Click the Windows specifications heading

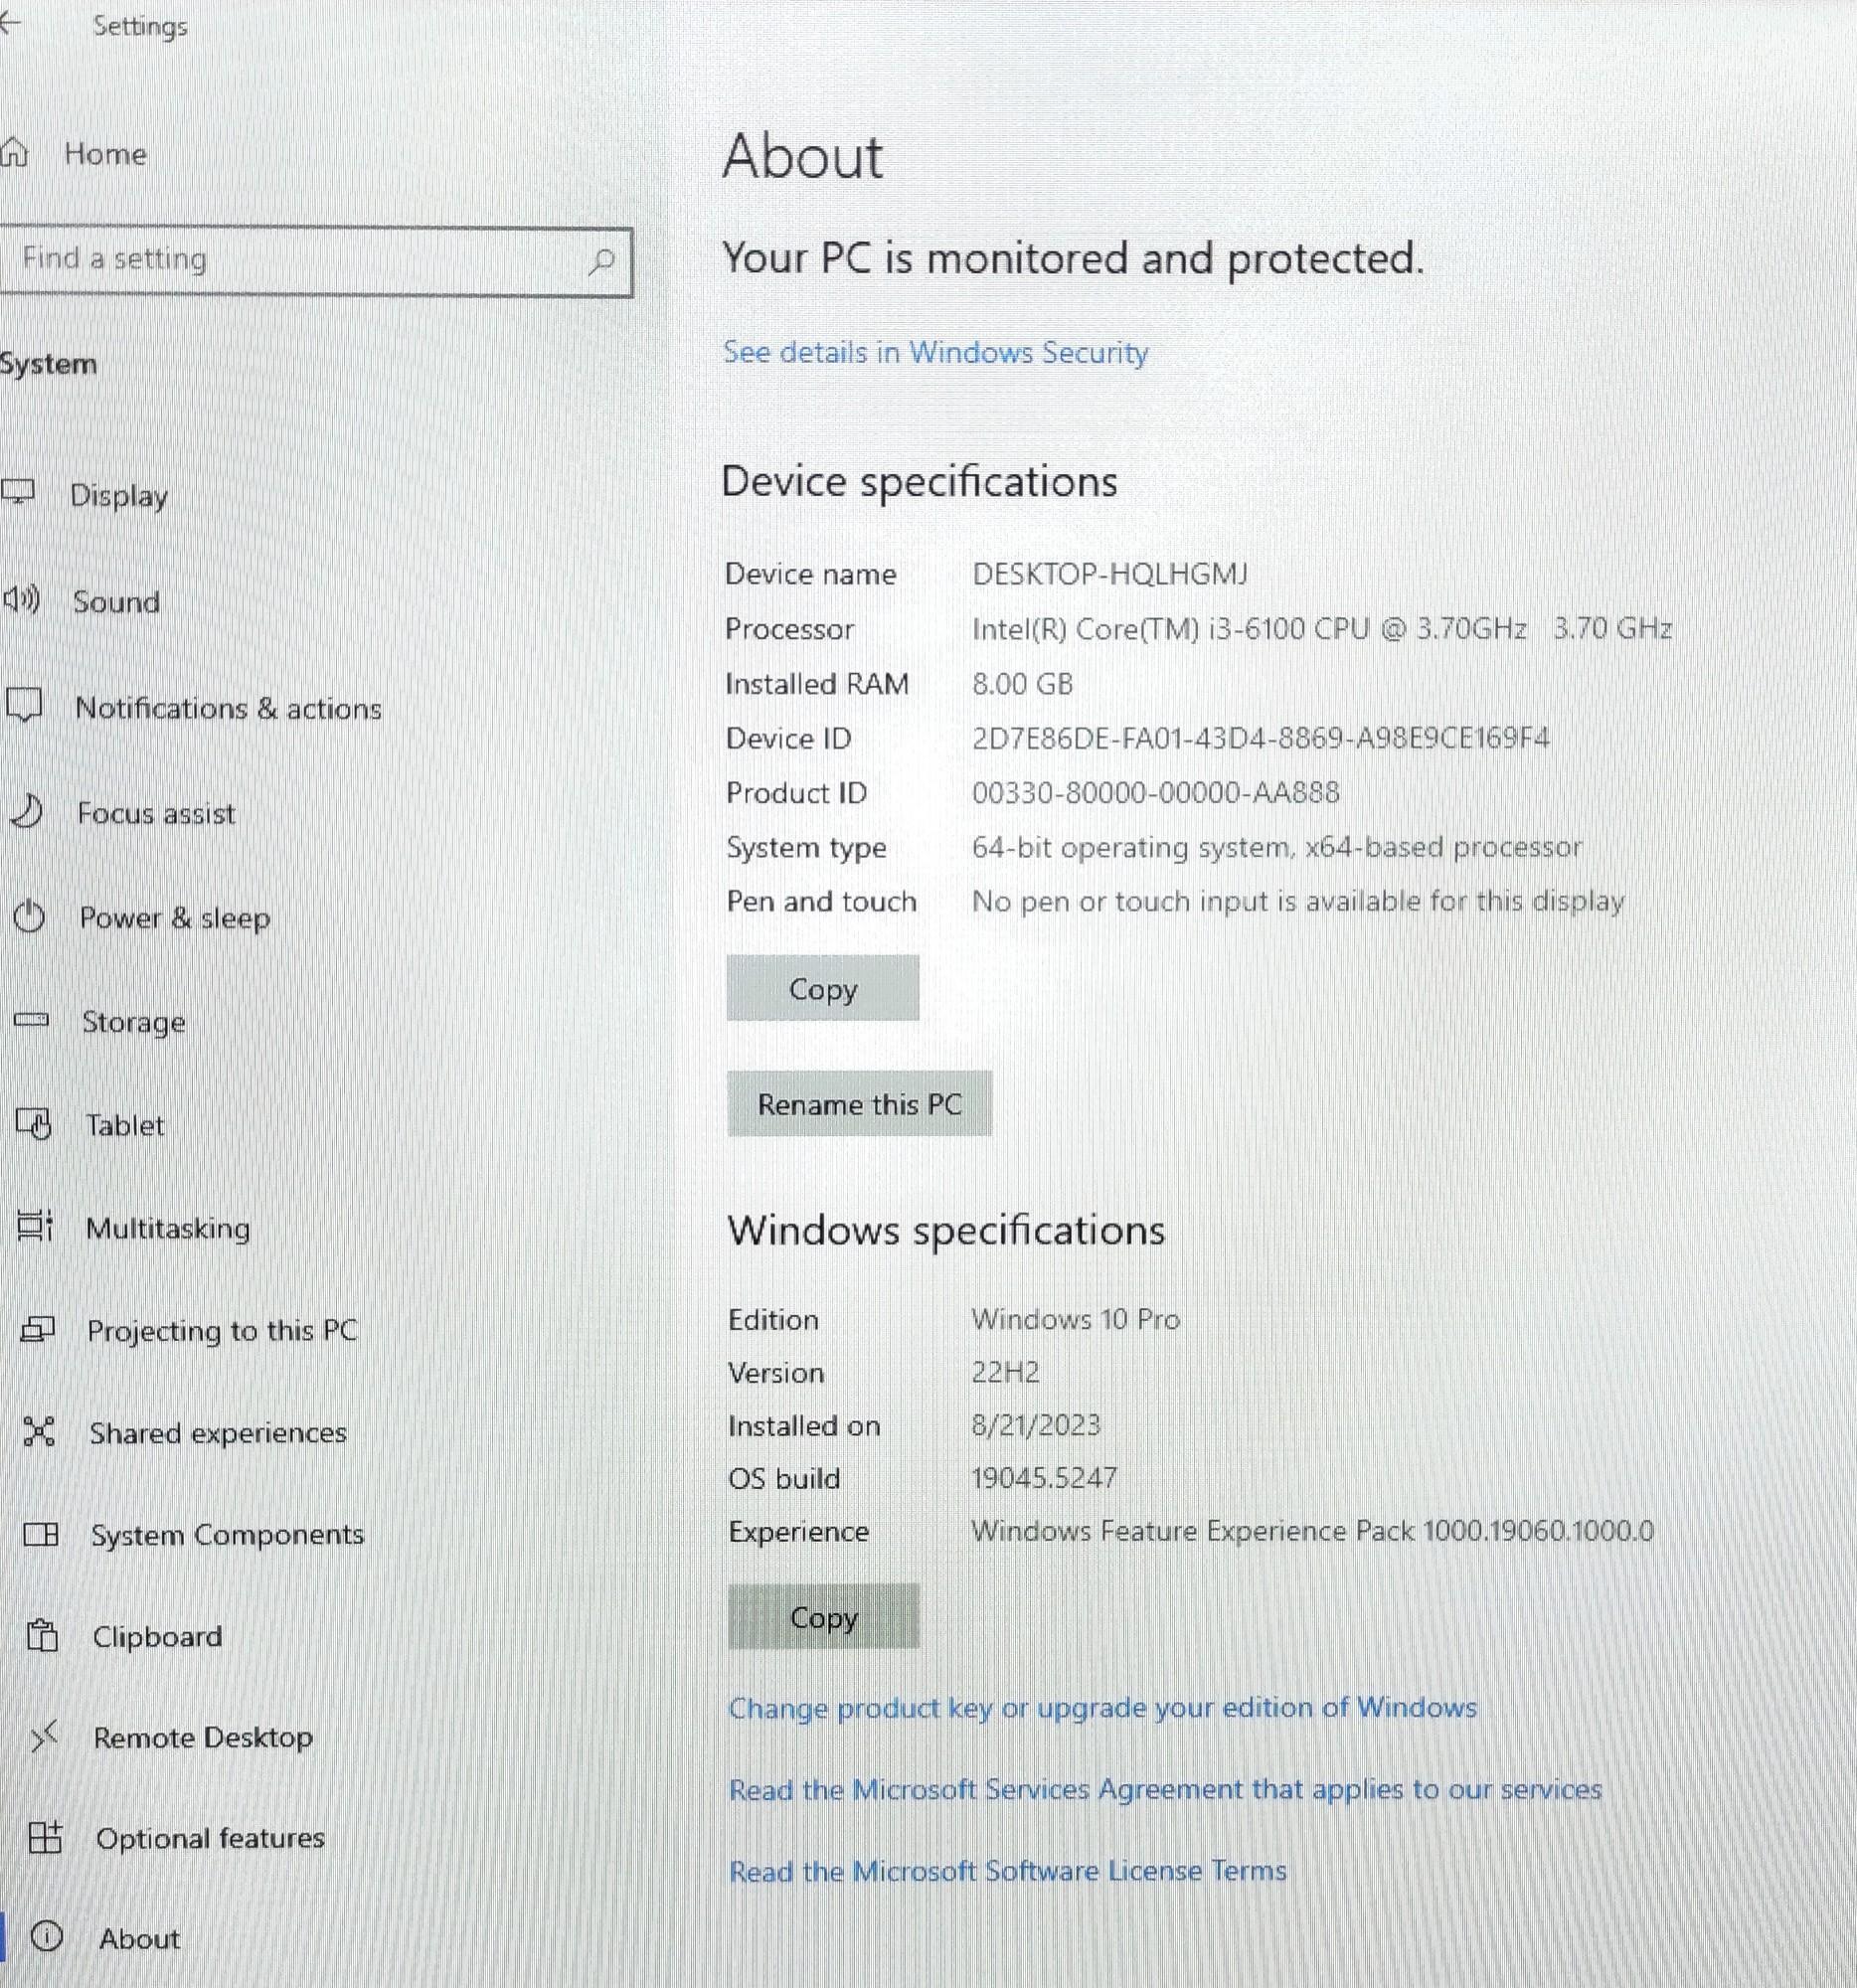946,1231
